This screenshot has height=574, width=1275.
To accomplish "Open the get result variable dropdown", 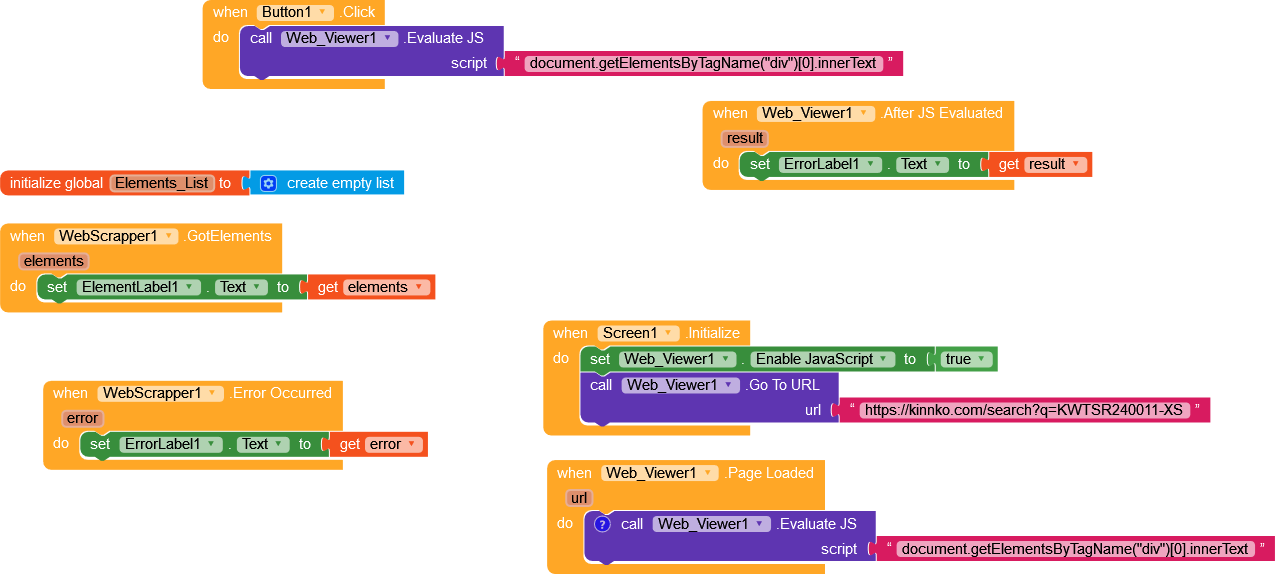I will coord(1057,164).
